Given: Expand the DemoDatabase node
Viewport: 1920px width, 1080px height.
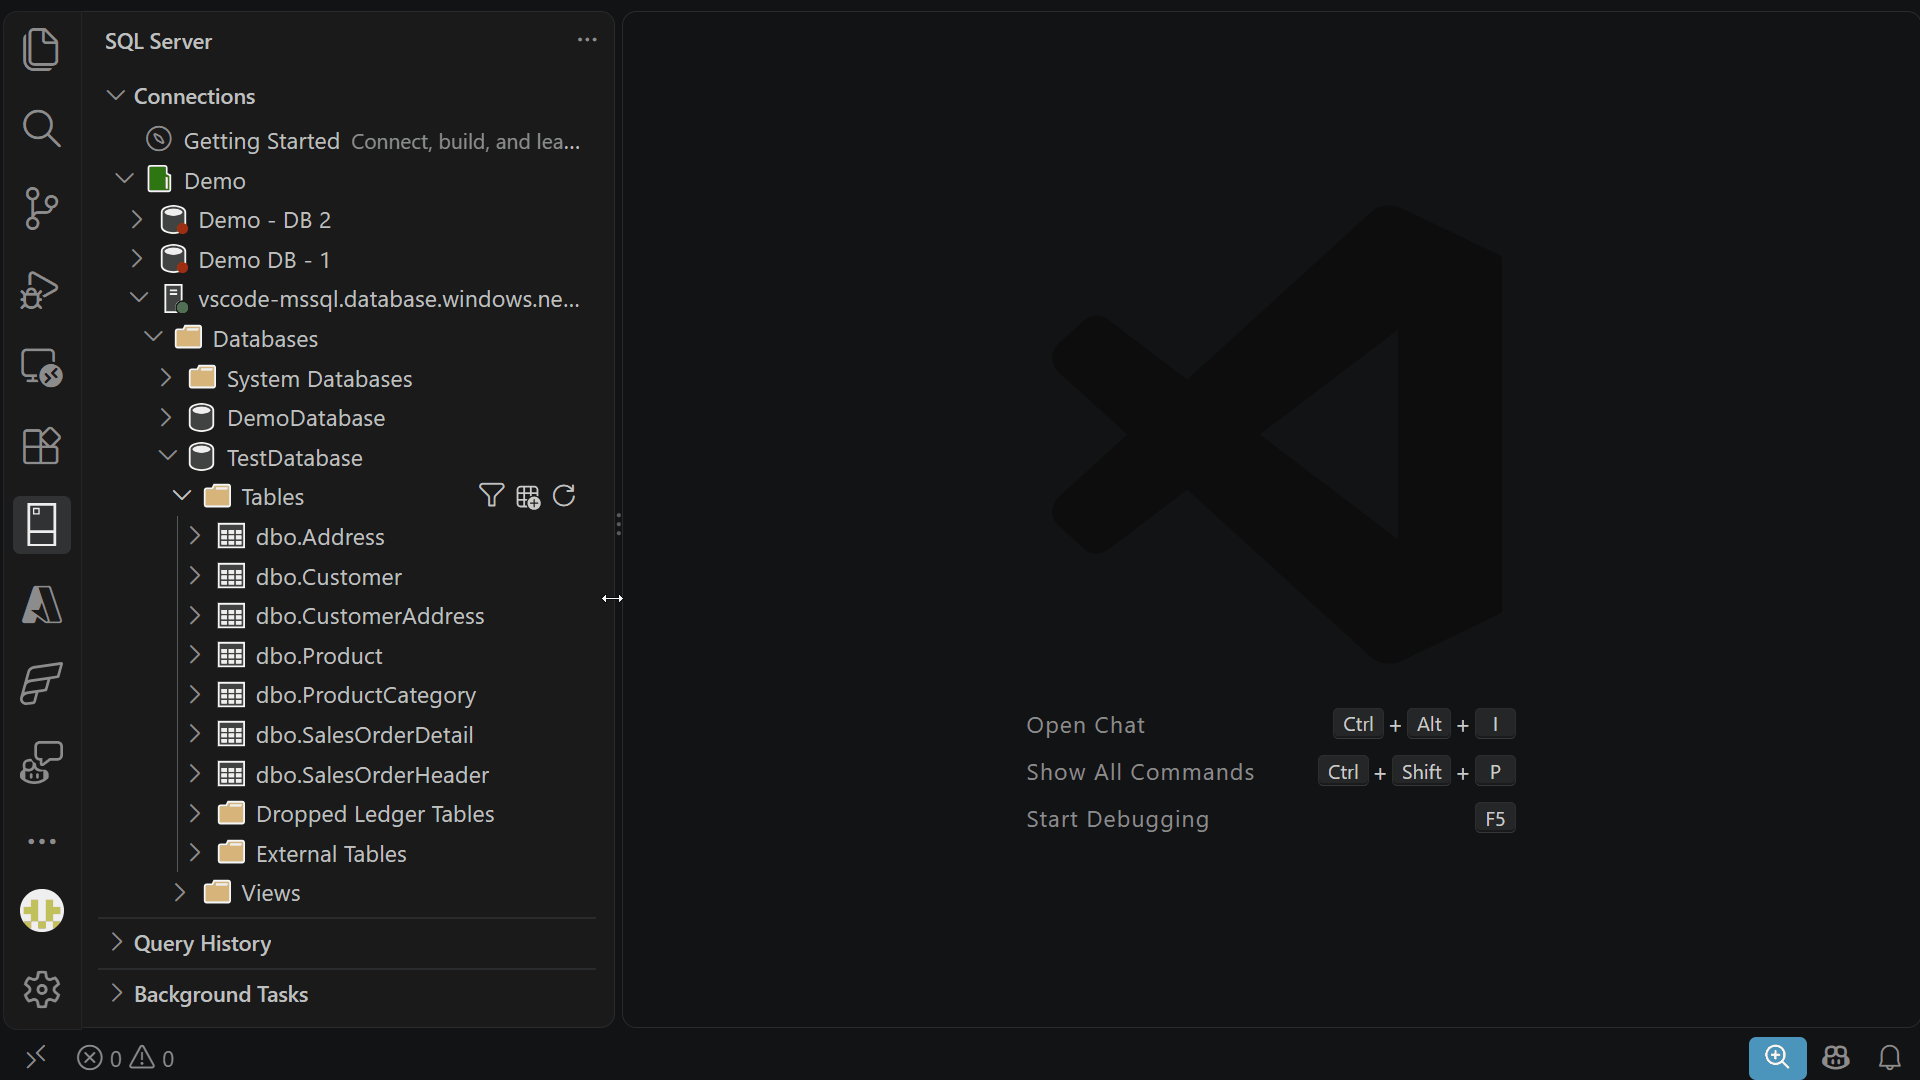Looking at the screenshot, I should pos(166,418).
